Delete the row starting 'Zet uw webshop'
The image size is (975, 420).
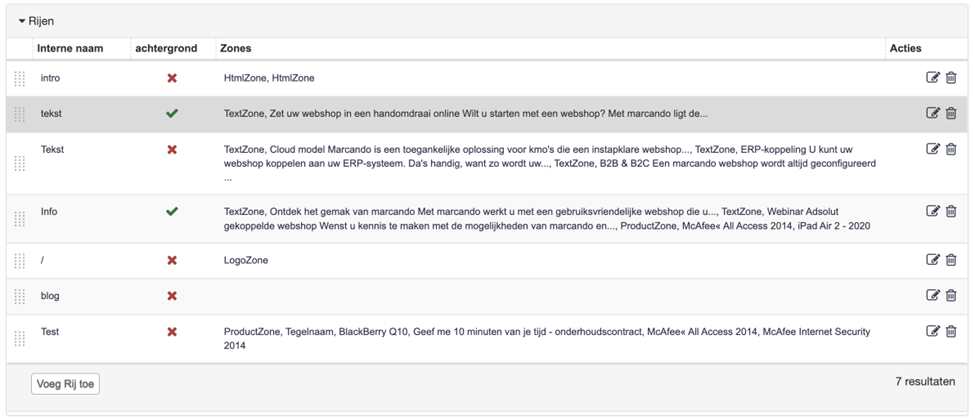point(951,113)
